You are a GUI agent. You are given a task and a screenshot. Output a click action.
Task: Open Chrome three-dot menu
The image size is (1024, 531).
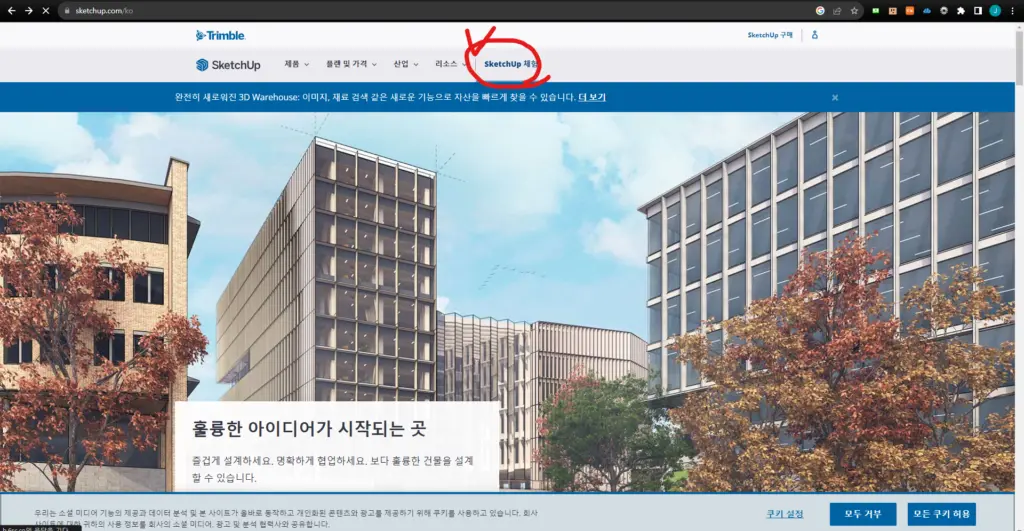[1012, 10]
